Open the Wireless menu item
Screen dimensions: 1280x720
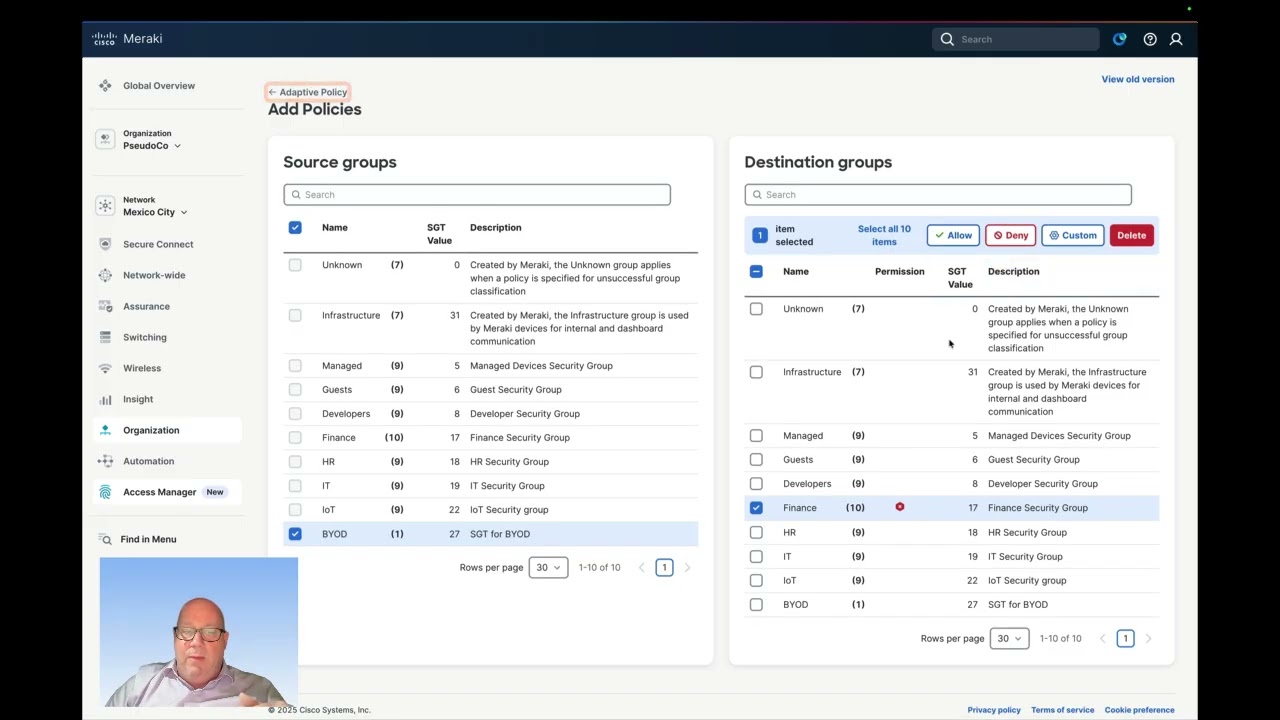[x=142, y=368]
